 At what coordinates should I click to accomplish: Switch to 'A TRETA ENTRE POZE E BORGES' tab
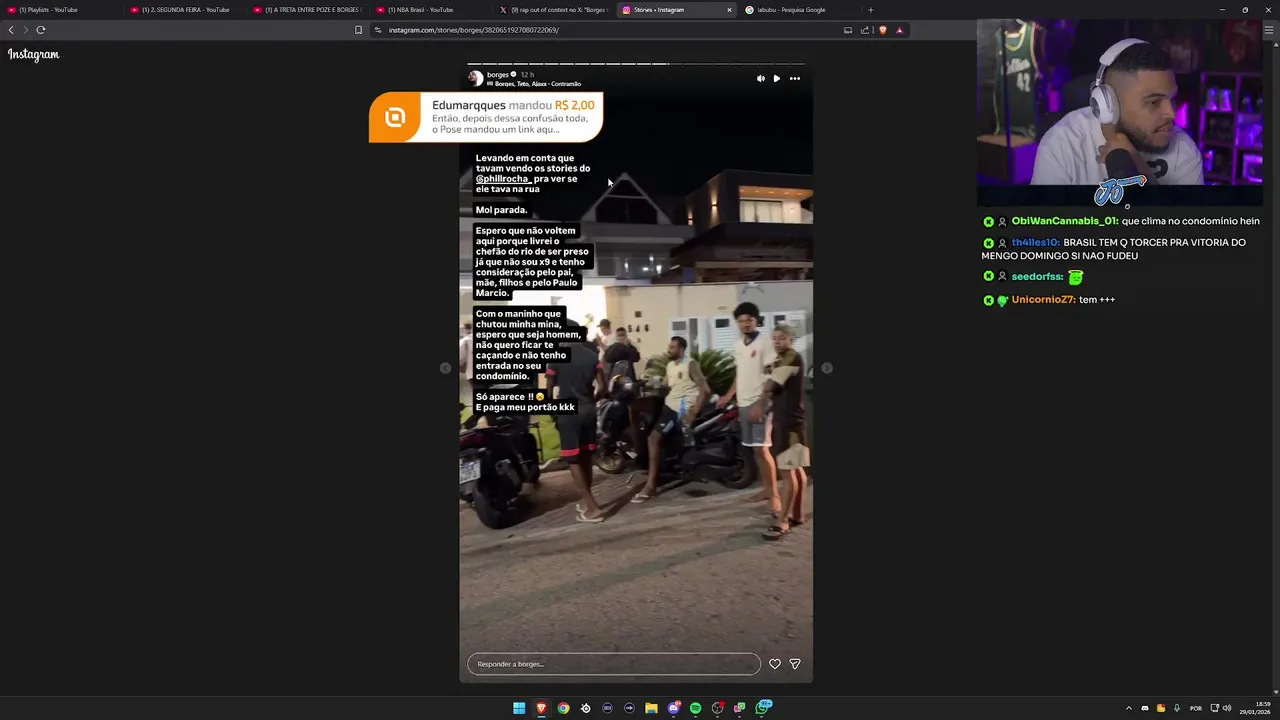[310, 10]
